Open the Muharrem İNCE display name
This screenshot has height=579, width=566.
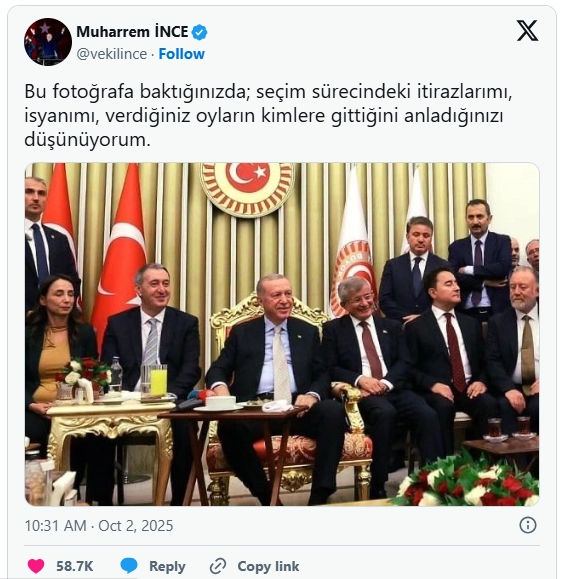132,32
